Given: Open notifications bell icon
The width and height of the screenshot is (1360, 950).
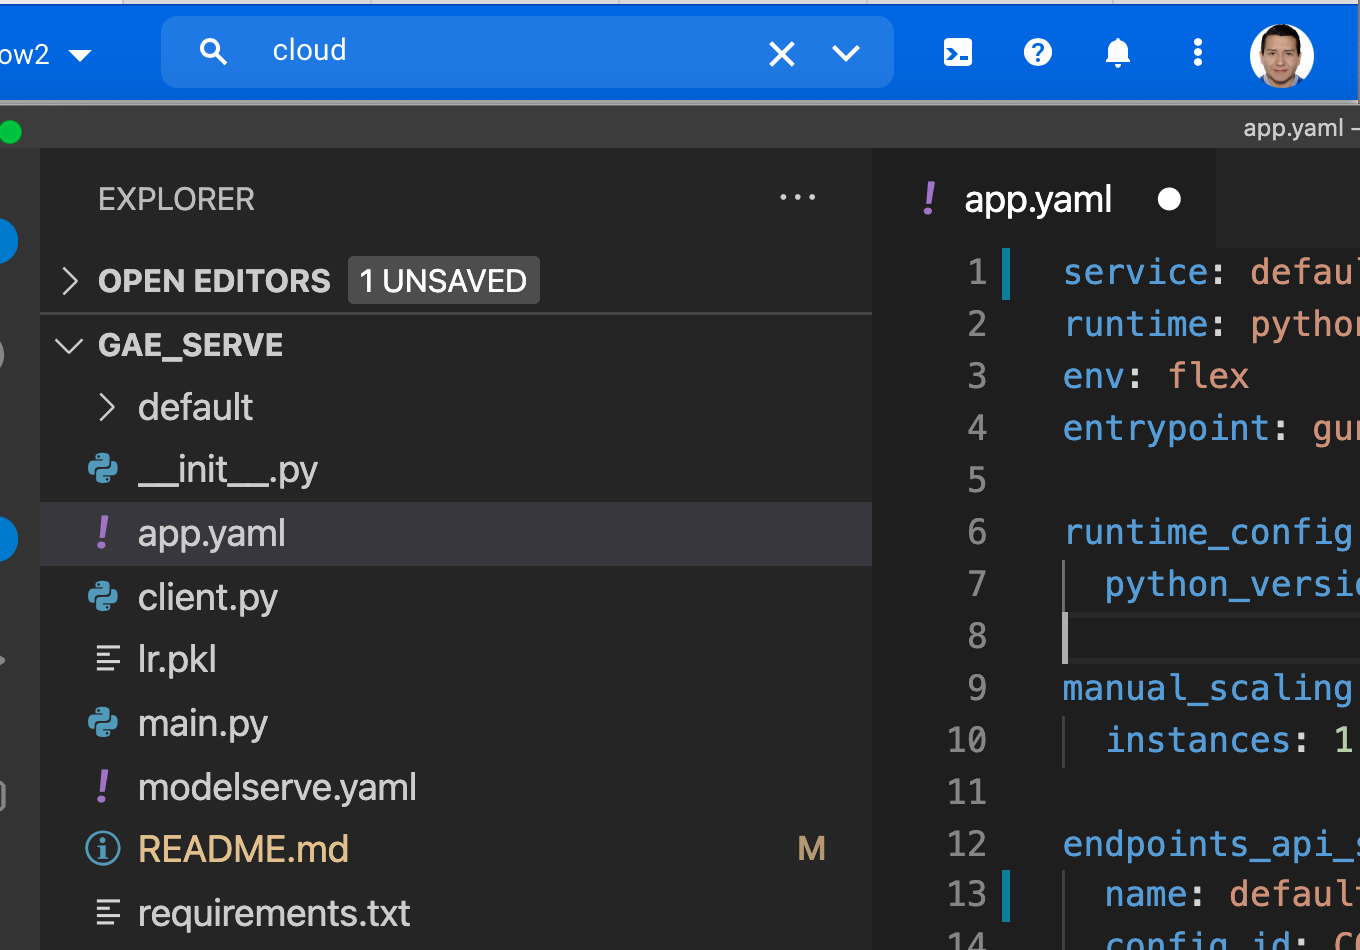Looking at the screenshot, I should [x=1118, y=52].
